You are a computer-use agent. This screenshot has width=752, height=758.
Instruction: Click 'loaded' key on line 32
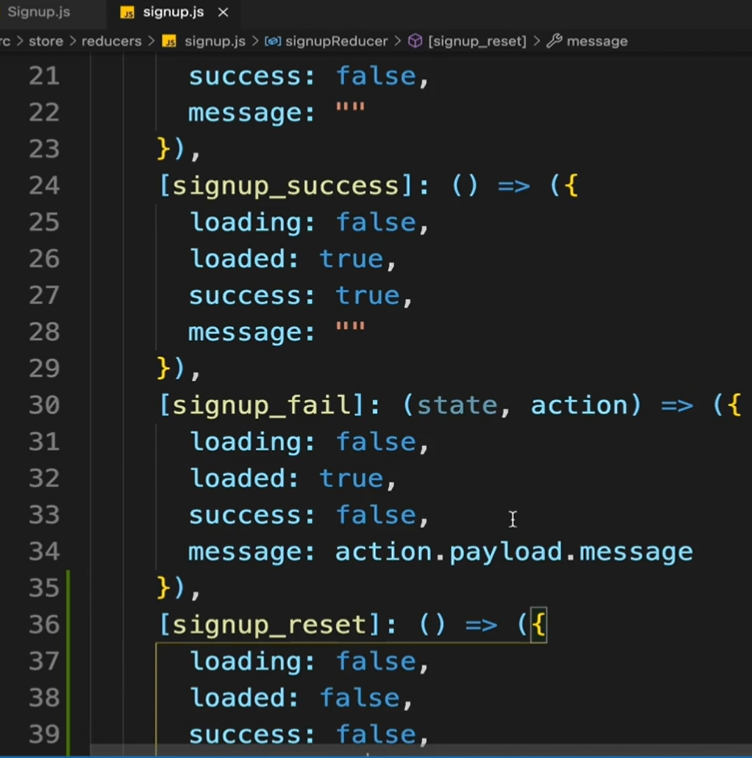pyautogui.click(x=237, y=478)
